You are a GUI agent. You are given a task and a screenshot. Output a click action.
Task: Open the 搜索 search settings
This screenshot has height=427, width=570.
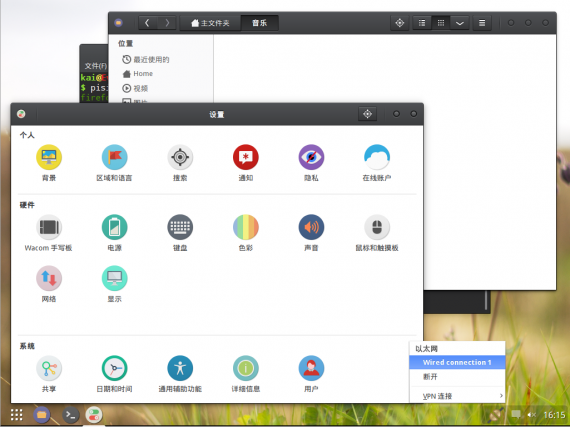(180, 162)
